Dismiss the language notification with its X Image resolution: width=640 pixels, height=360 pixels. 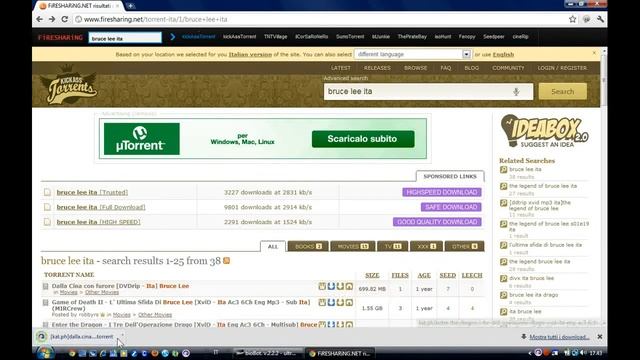coord(594,53)
